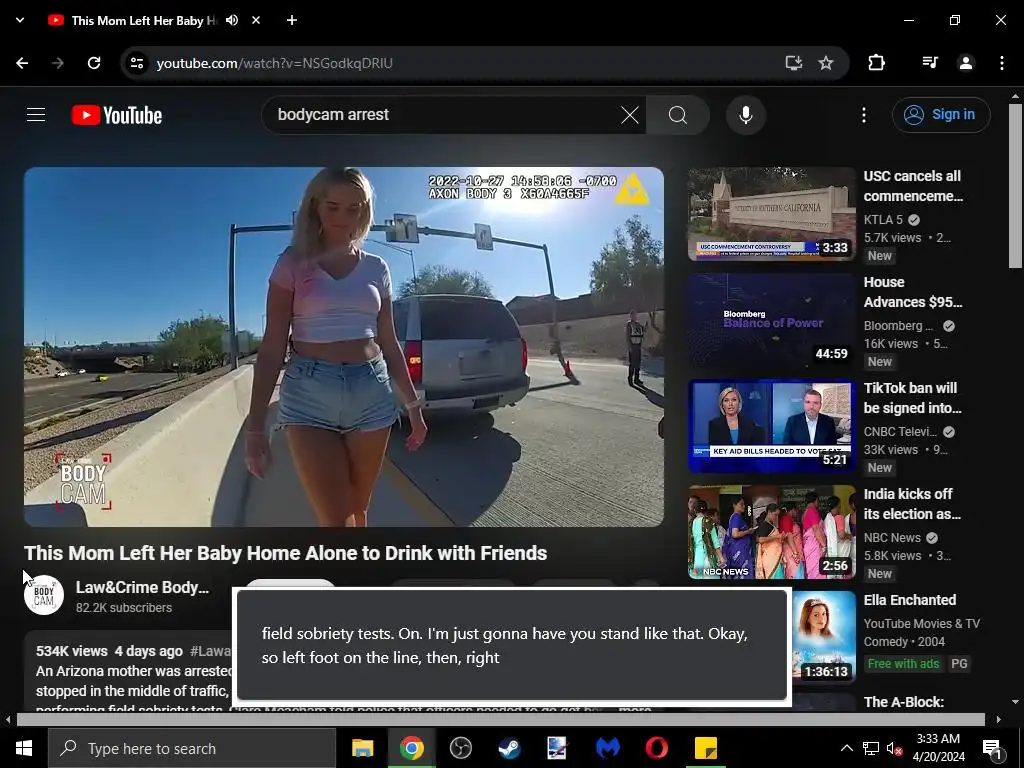Open Steam from the taskbar
The height and width of the screenshot is (768, 1024).
[x=509, y=748]
